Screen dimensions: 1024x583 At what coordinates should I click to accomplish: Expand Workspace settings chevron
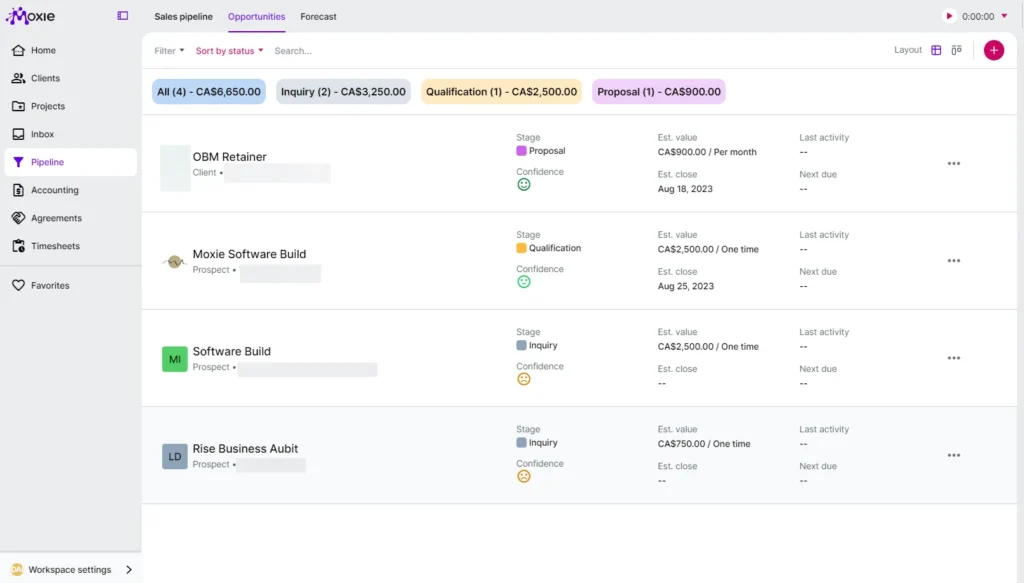pyautogui.click(x=129, y=570)
